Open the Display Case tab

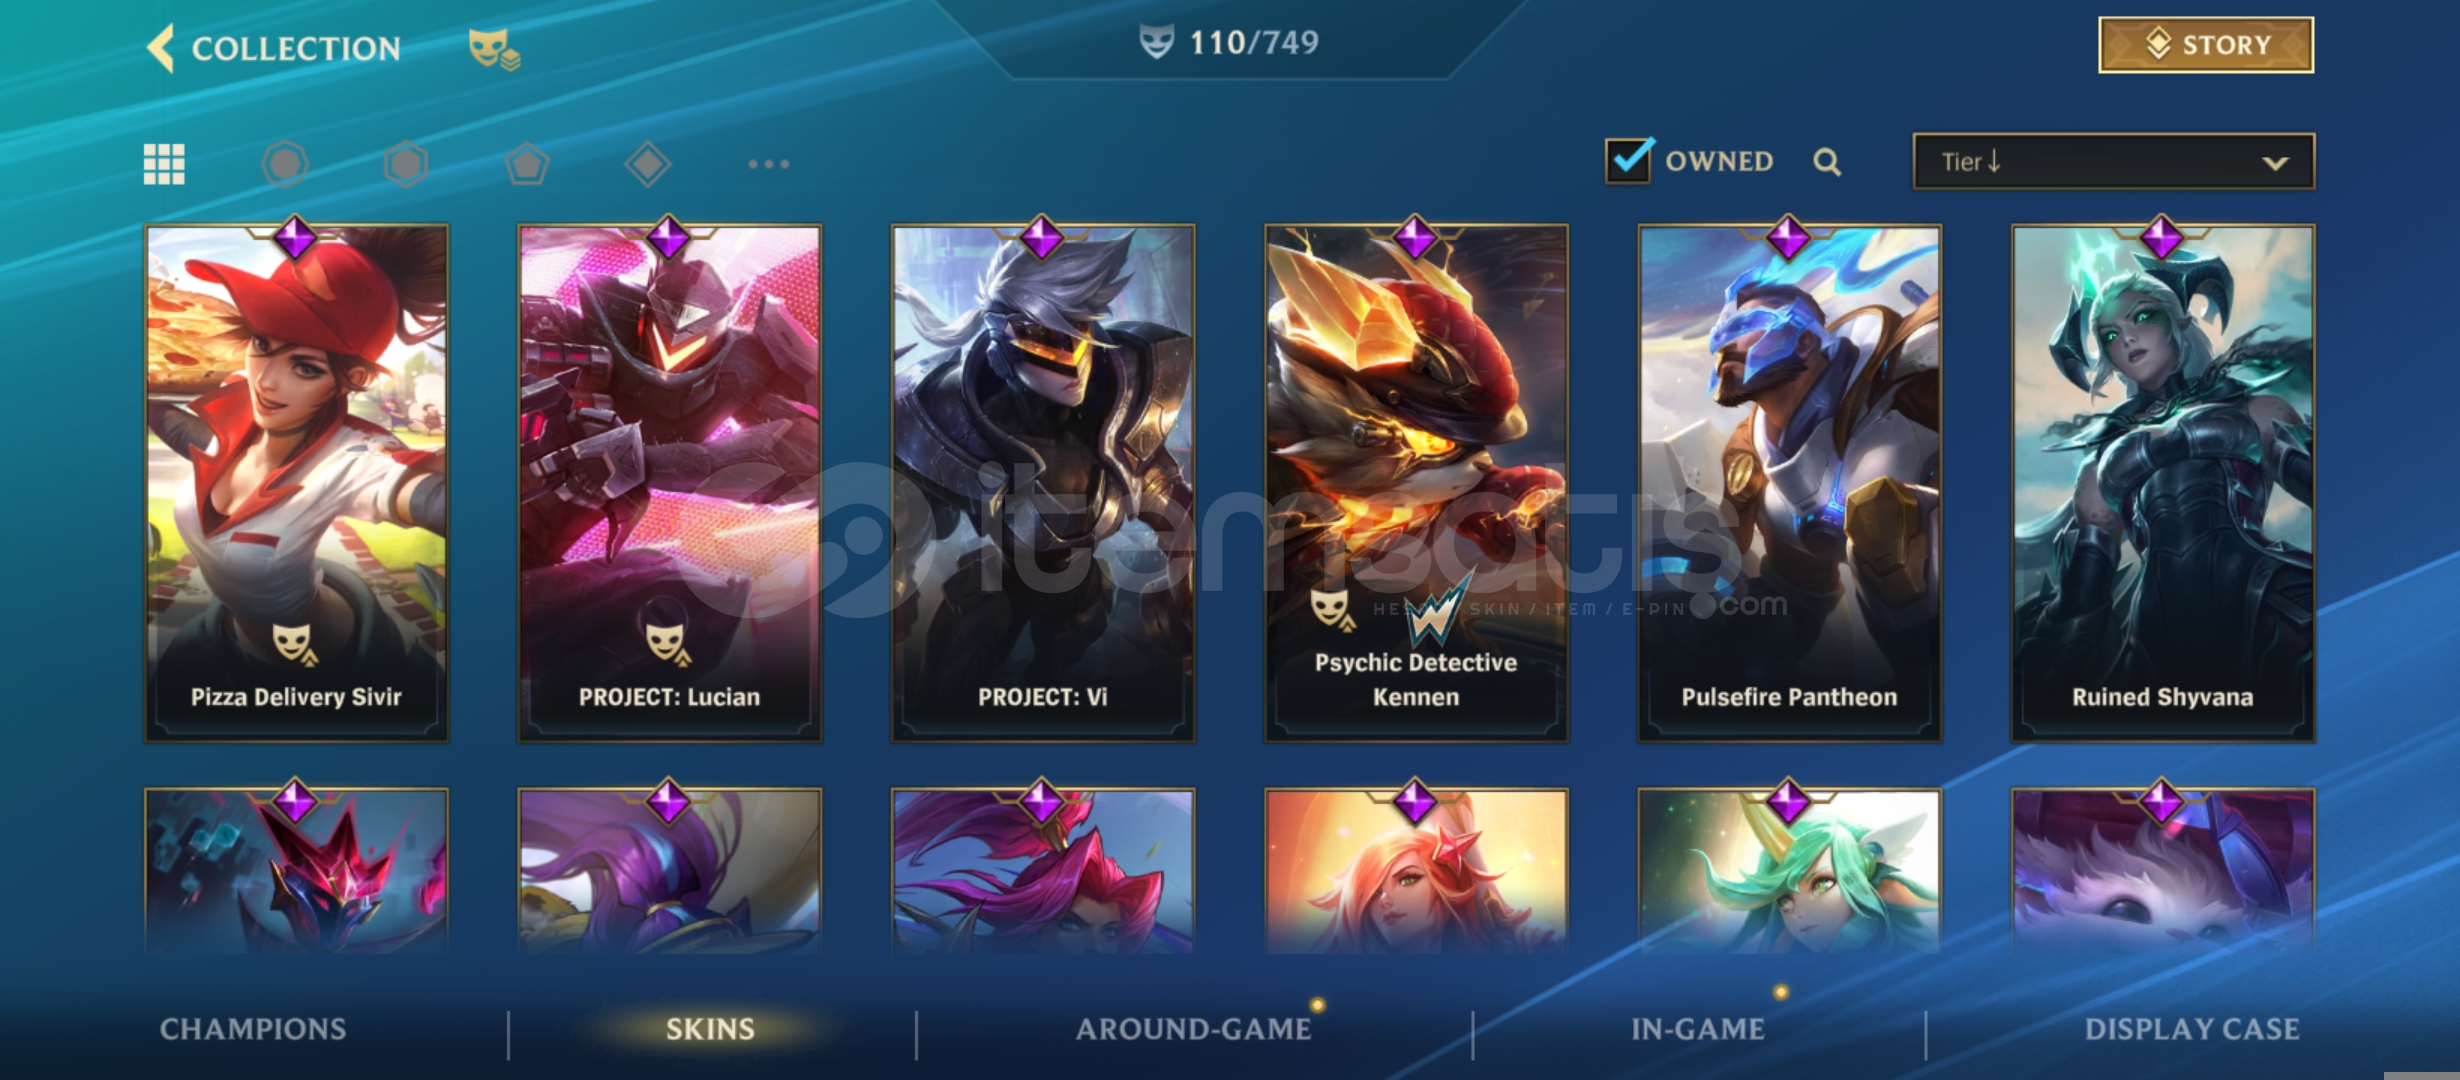pos(2192,1029)
